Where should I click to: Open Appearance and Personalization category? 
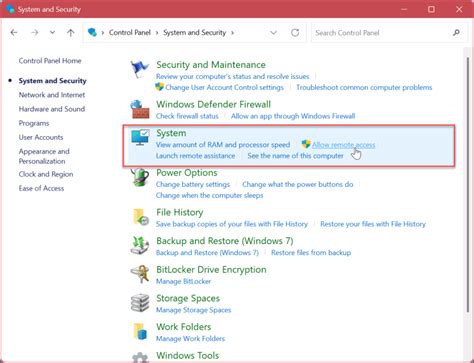[x=44, y=156]
